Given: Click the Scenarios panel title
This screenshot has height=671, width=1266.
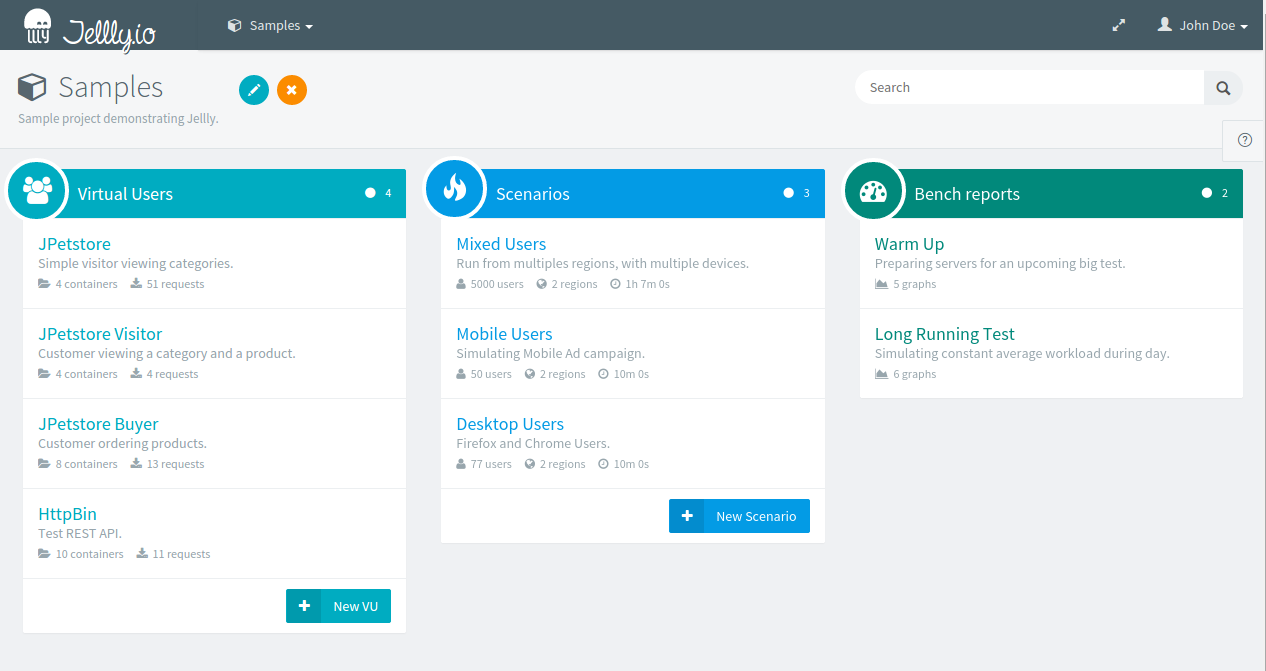Looking at the screenshot, I should tap(533, 194).
